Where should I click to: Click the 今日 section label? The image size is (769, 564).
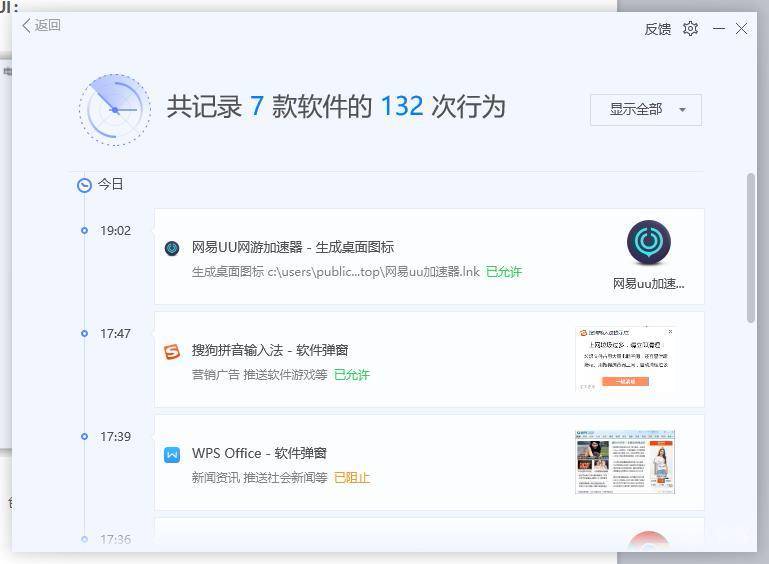click(x=110, y=184)
